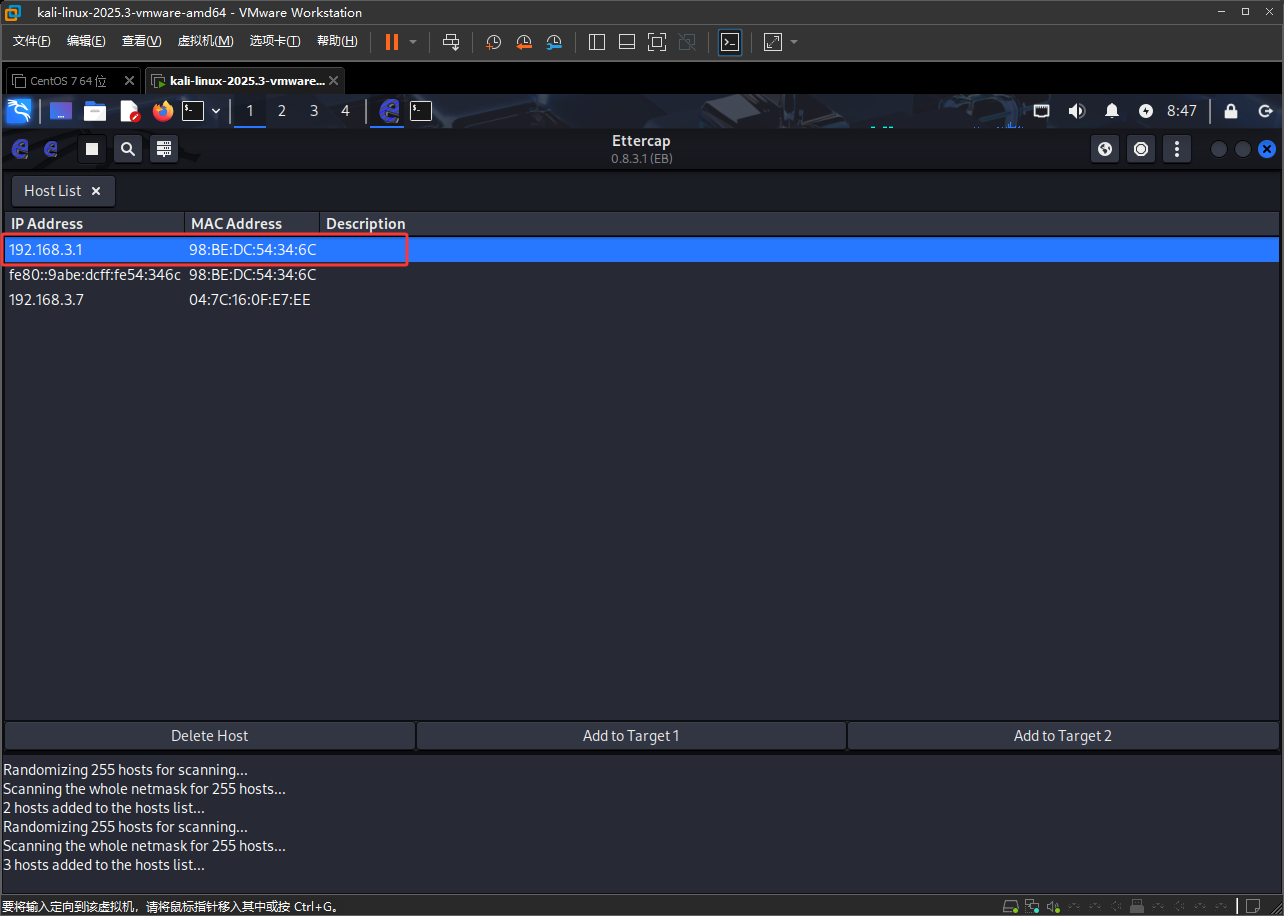Select host row 192.168.3.7
Image resolution: width=1284 pixels, height=916 pixels.
click(642, 300)
